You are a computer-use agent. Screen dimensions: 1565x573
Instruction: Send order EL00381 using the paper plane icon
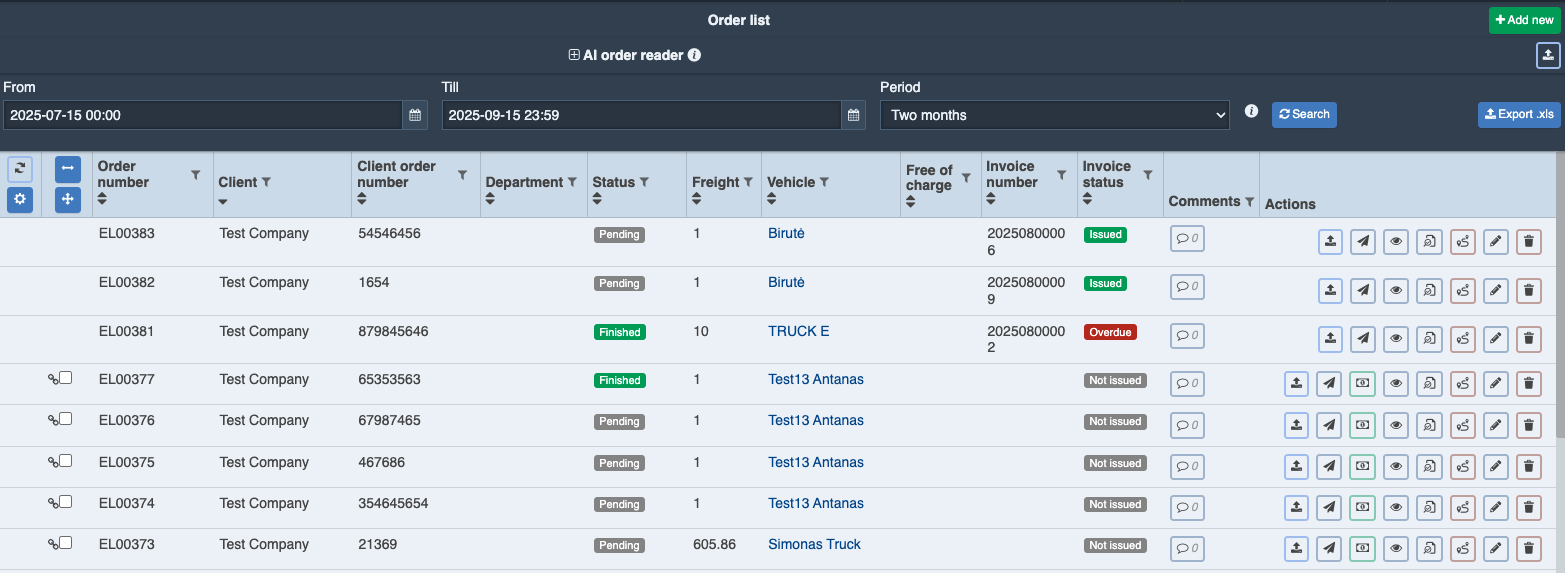click(1362, 339)
